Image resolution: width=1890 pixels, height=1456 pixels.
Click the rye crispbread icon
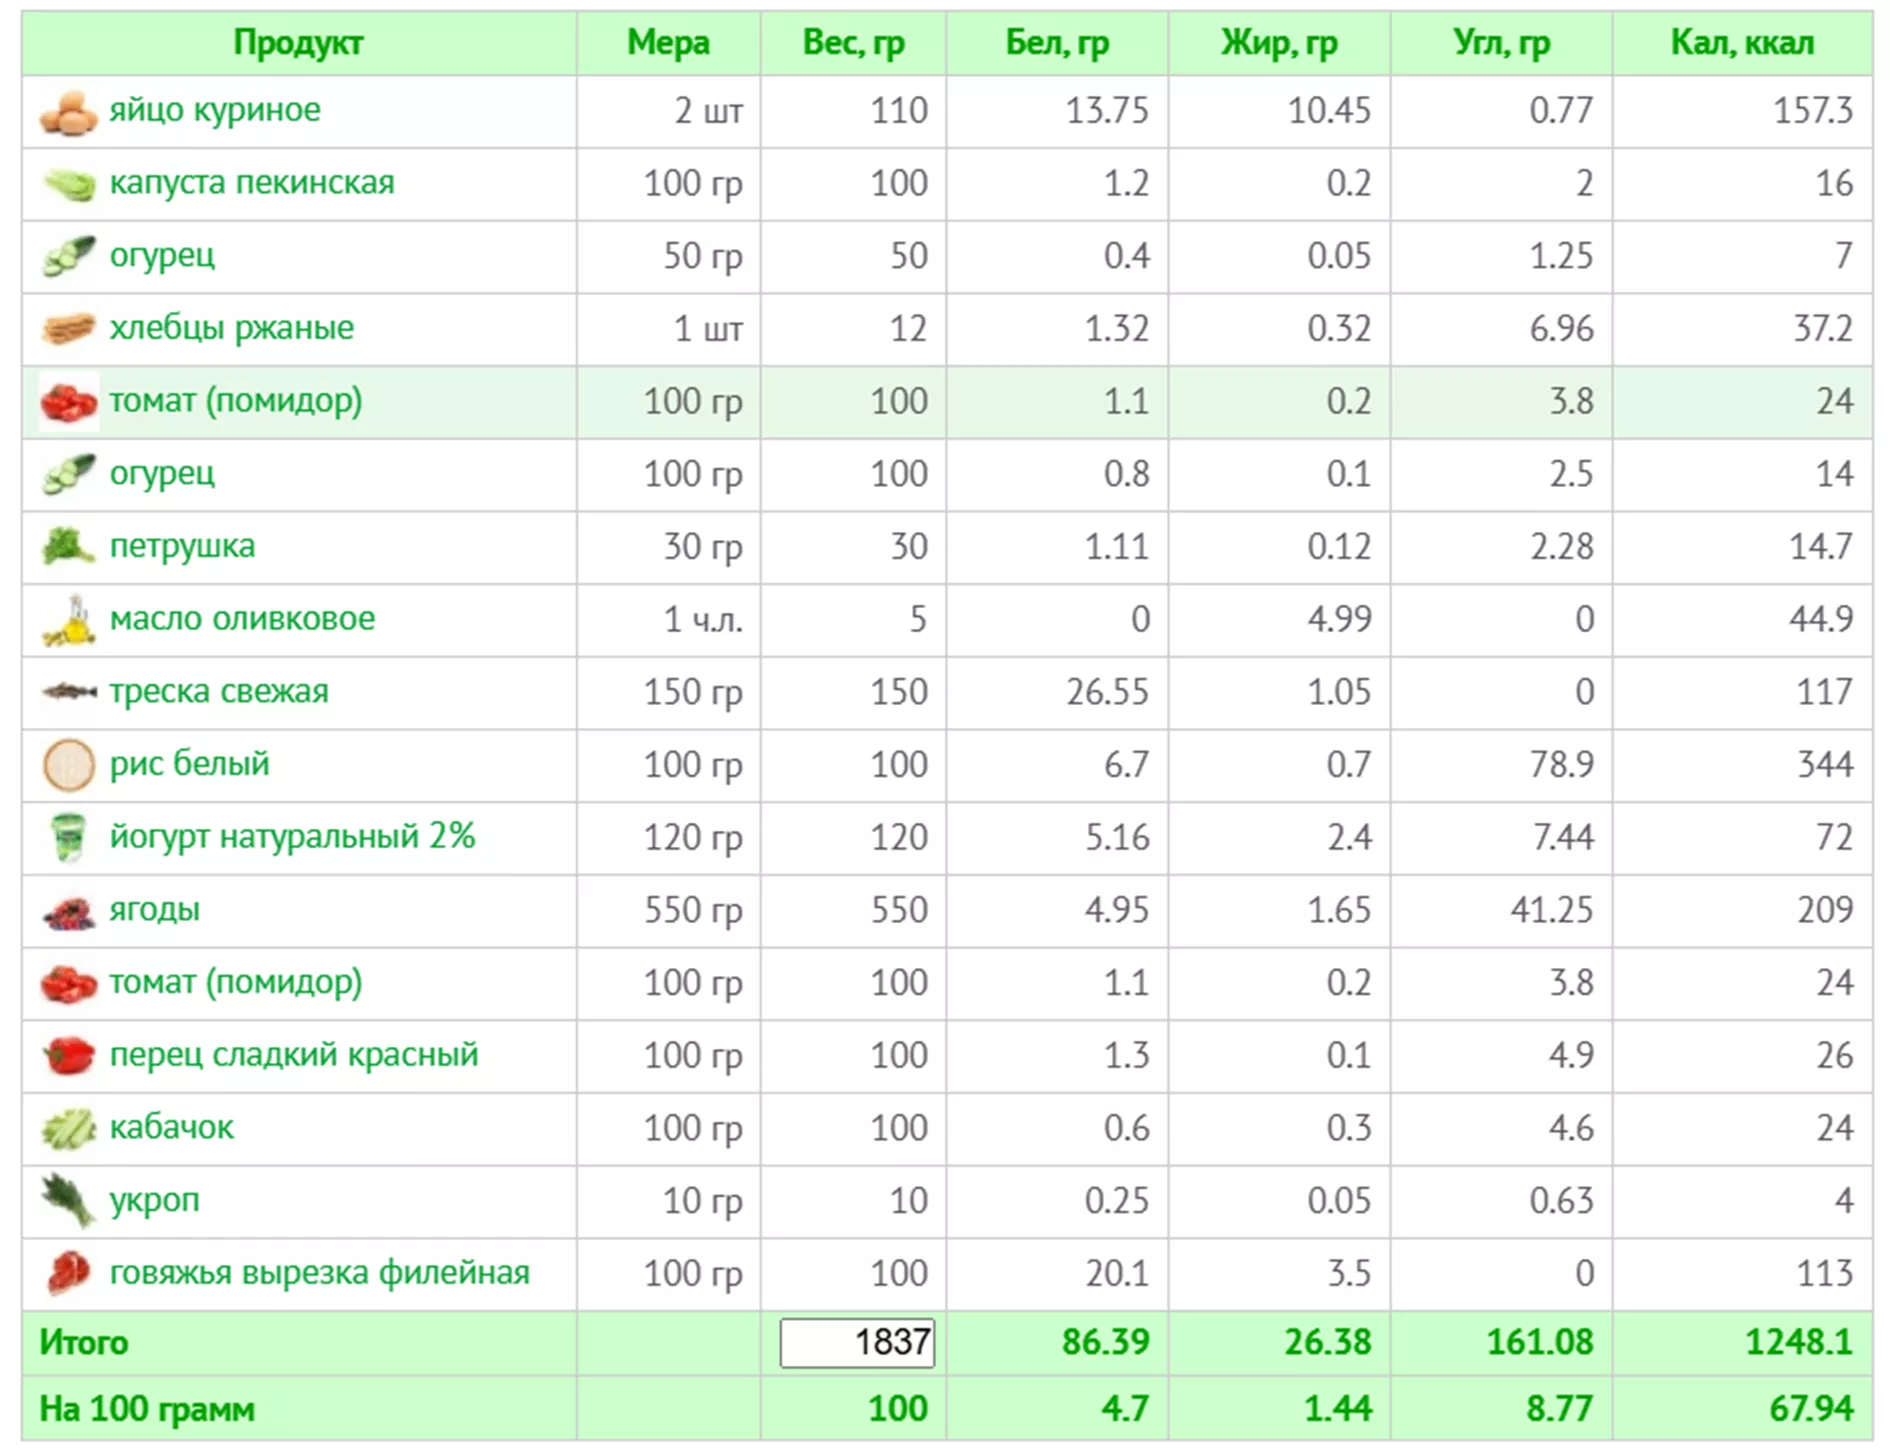click(68, 329)
